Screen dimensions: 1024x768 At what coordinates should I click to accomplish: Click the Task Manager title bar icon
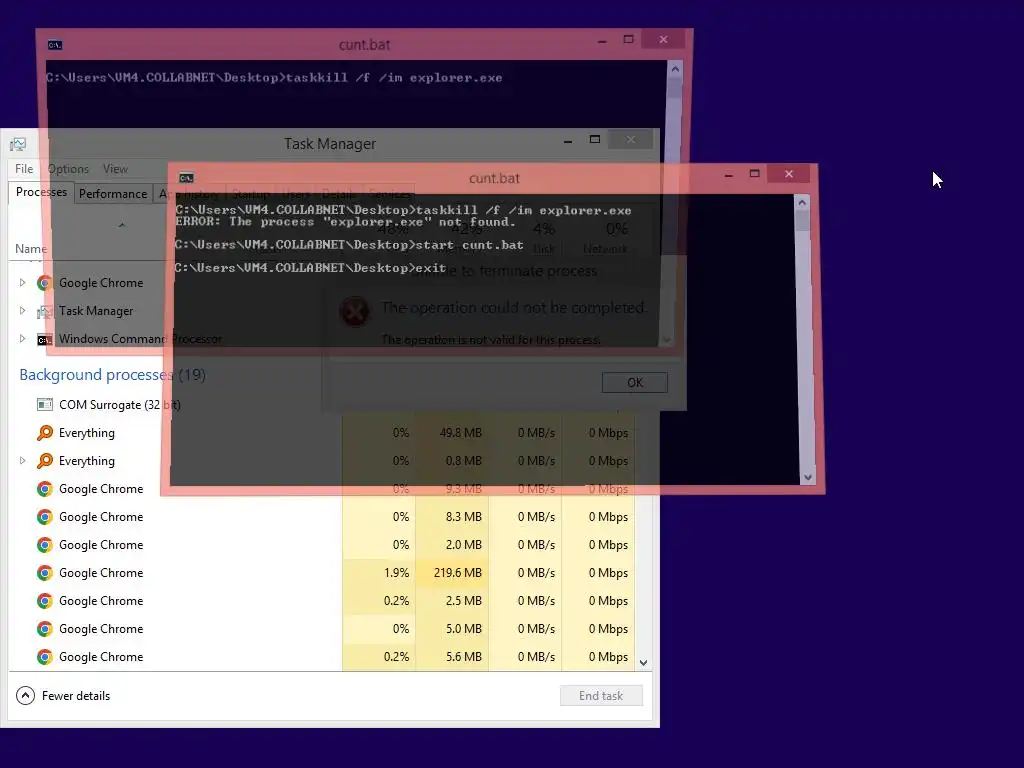[x=18, y=144]
